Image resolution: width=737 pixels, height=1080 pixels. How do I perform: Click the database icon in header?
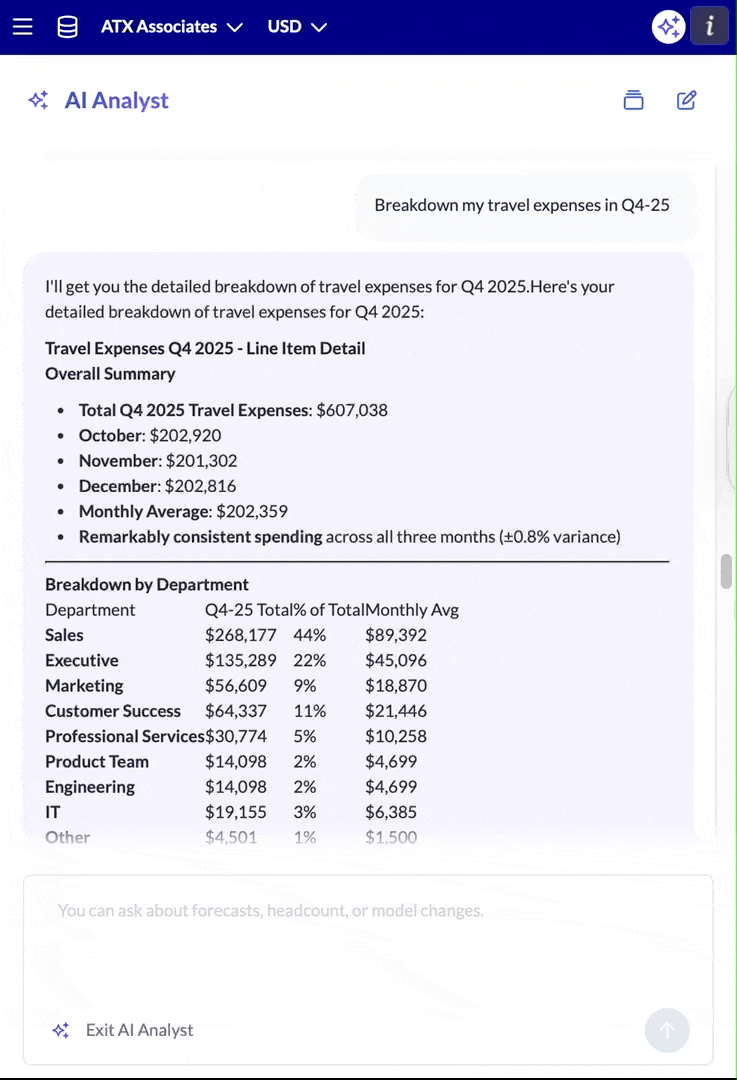click(x=68, y=27)
